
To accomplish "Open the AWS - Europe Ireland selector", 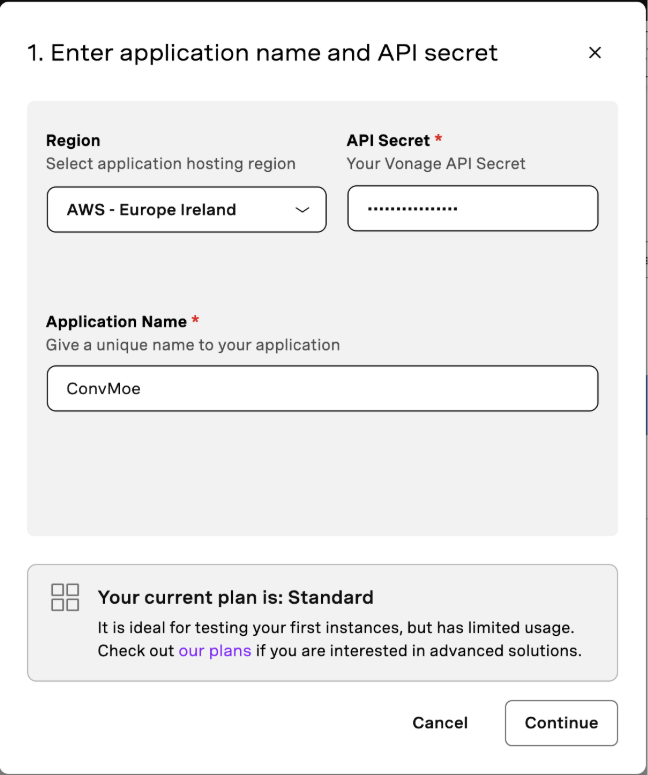I will [x=187, y=210].
